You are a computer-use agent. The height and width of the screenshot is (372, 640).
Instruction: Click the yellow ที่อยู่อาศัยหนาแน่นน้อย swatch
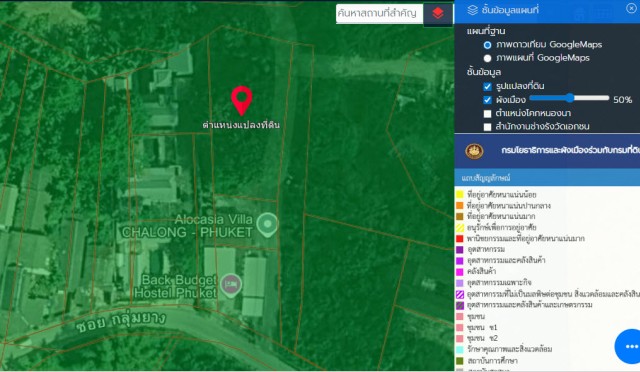[460, 194]
